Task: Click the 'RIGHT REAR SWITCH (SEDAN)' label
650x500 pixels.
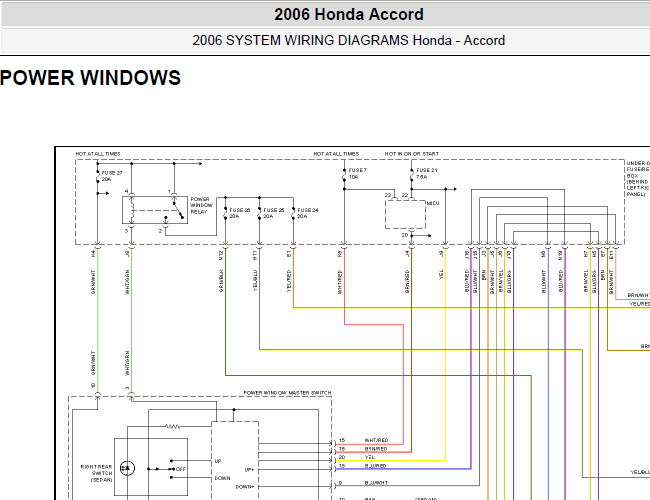Action: (x=97, y=473)
